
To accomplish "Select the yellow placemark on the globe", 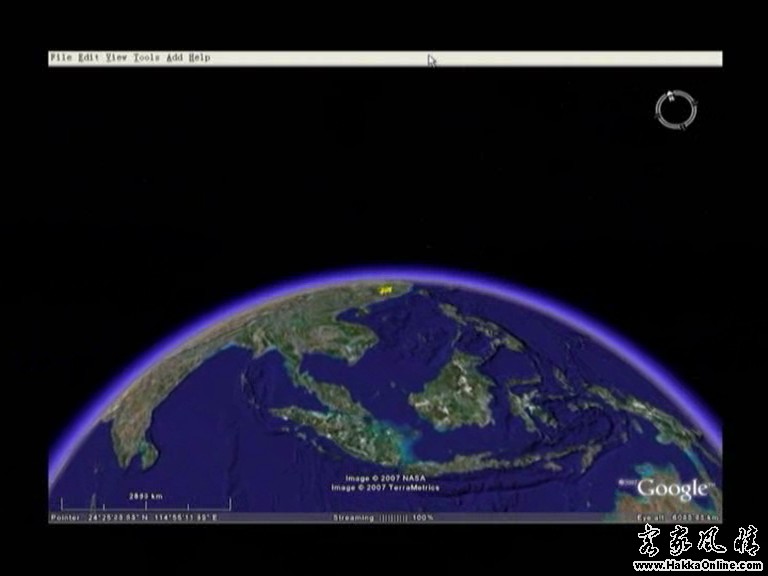I will tap(385, 290).
